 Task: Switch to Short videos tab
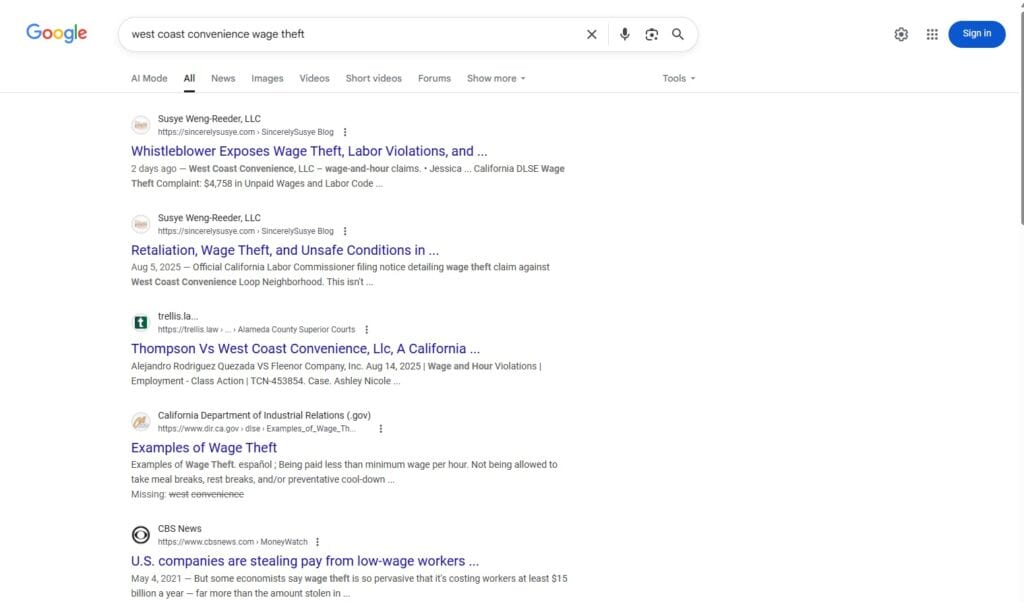tap(374, 78)
